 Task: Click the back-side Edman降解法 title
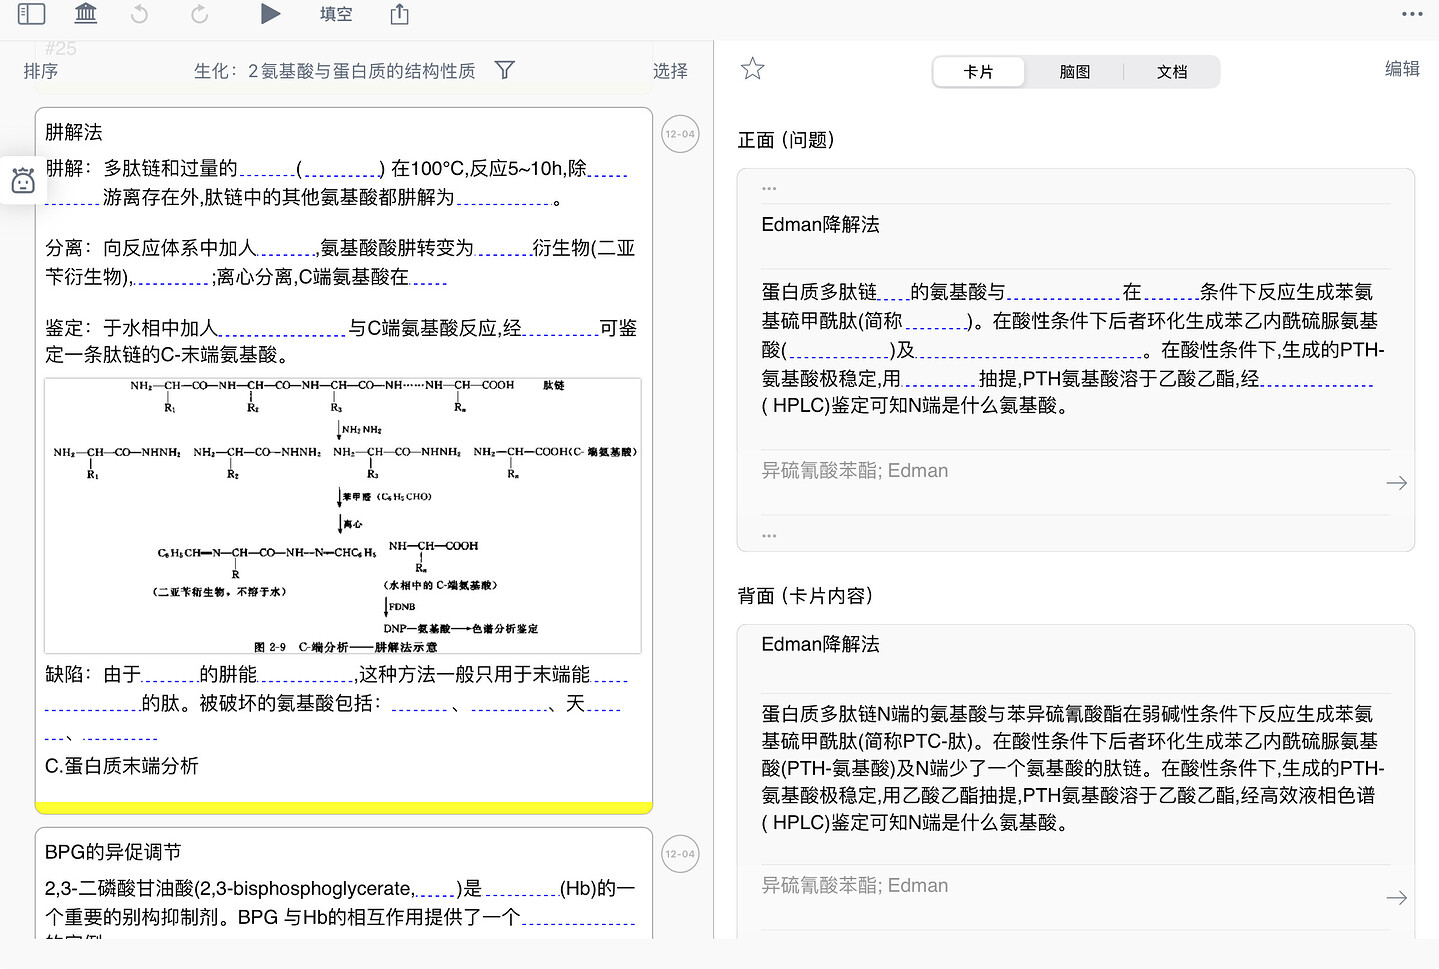click(821, 644)
